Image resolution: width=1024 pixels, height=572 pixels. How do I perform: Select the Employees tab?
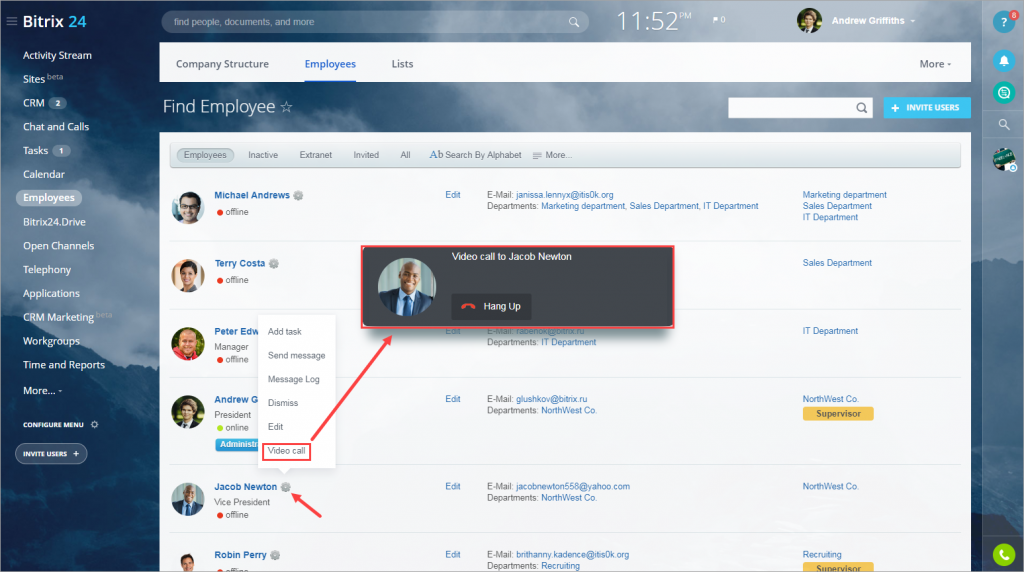330,64
